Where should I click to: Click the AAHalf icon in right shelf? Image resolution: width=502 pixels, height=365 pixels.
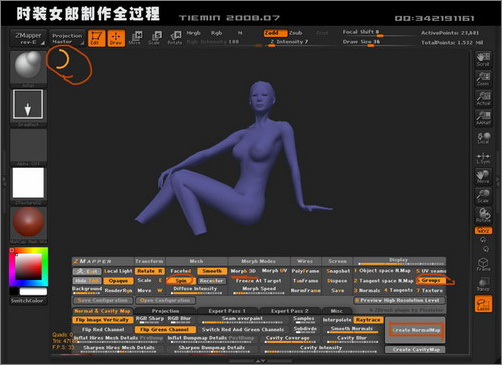click(483, 118)
